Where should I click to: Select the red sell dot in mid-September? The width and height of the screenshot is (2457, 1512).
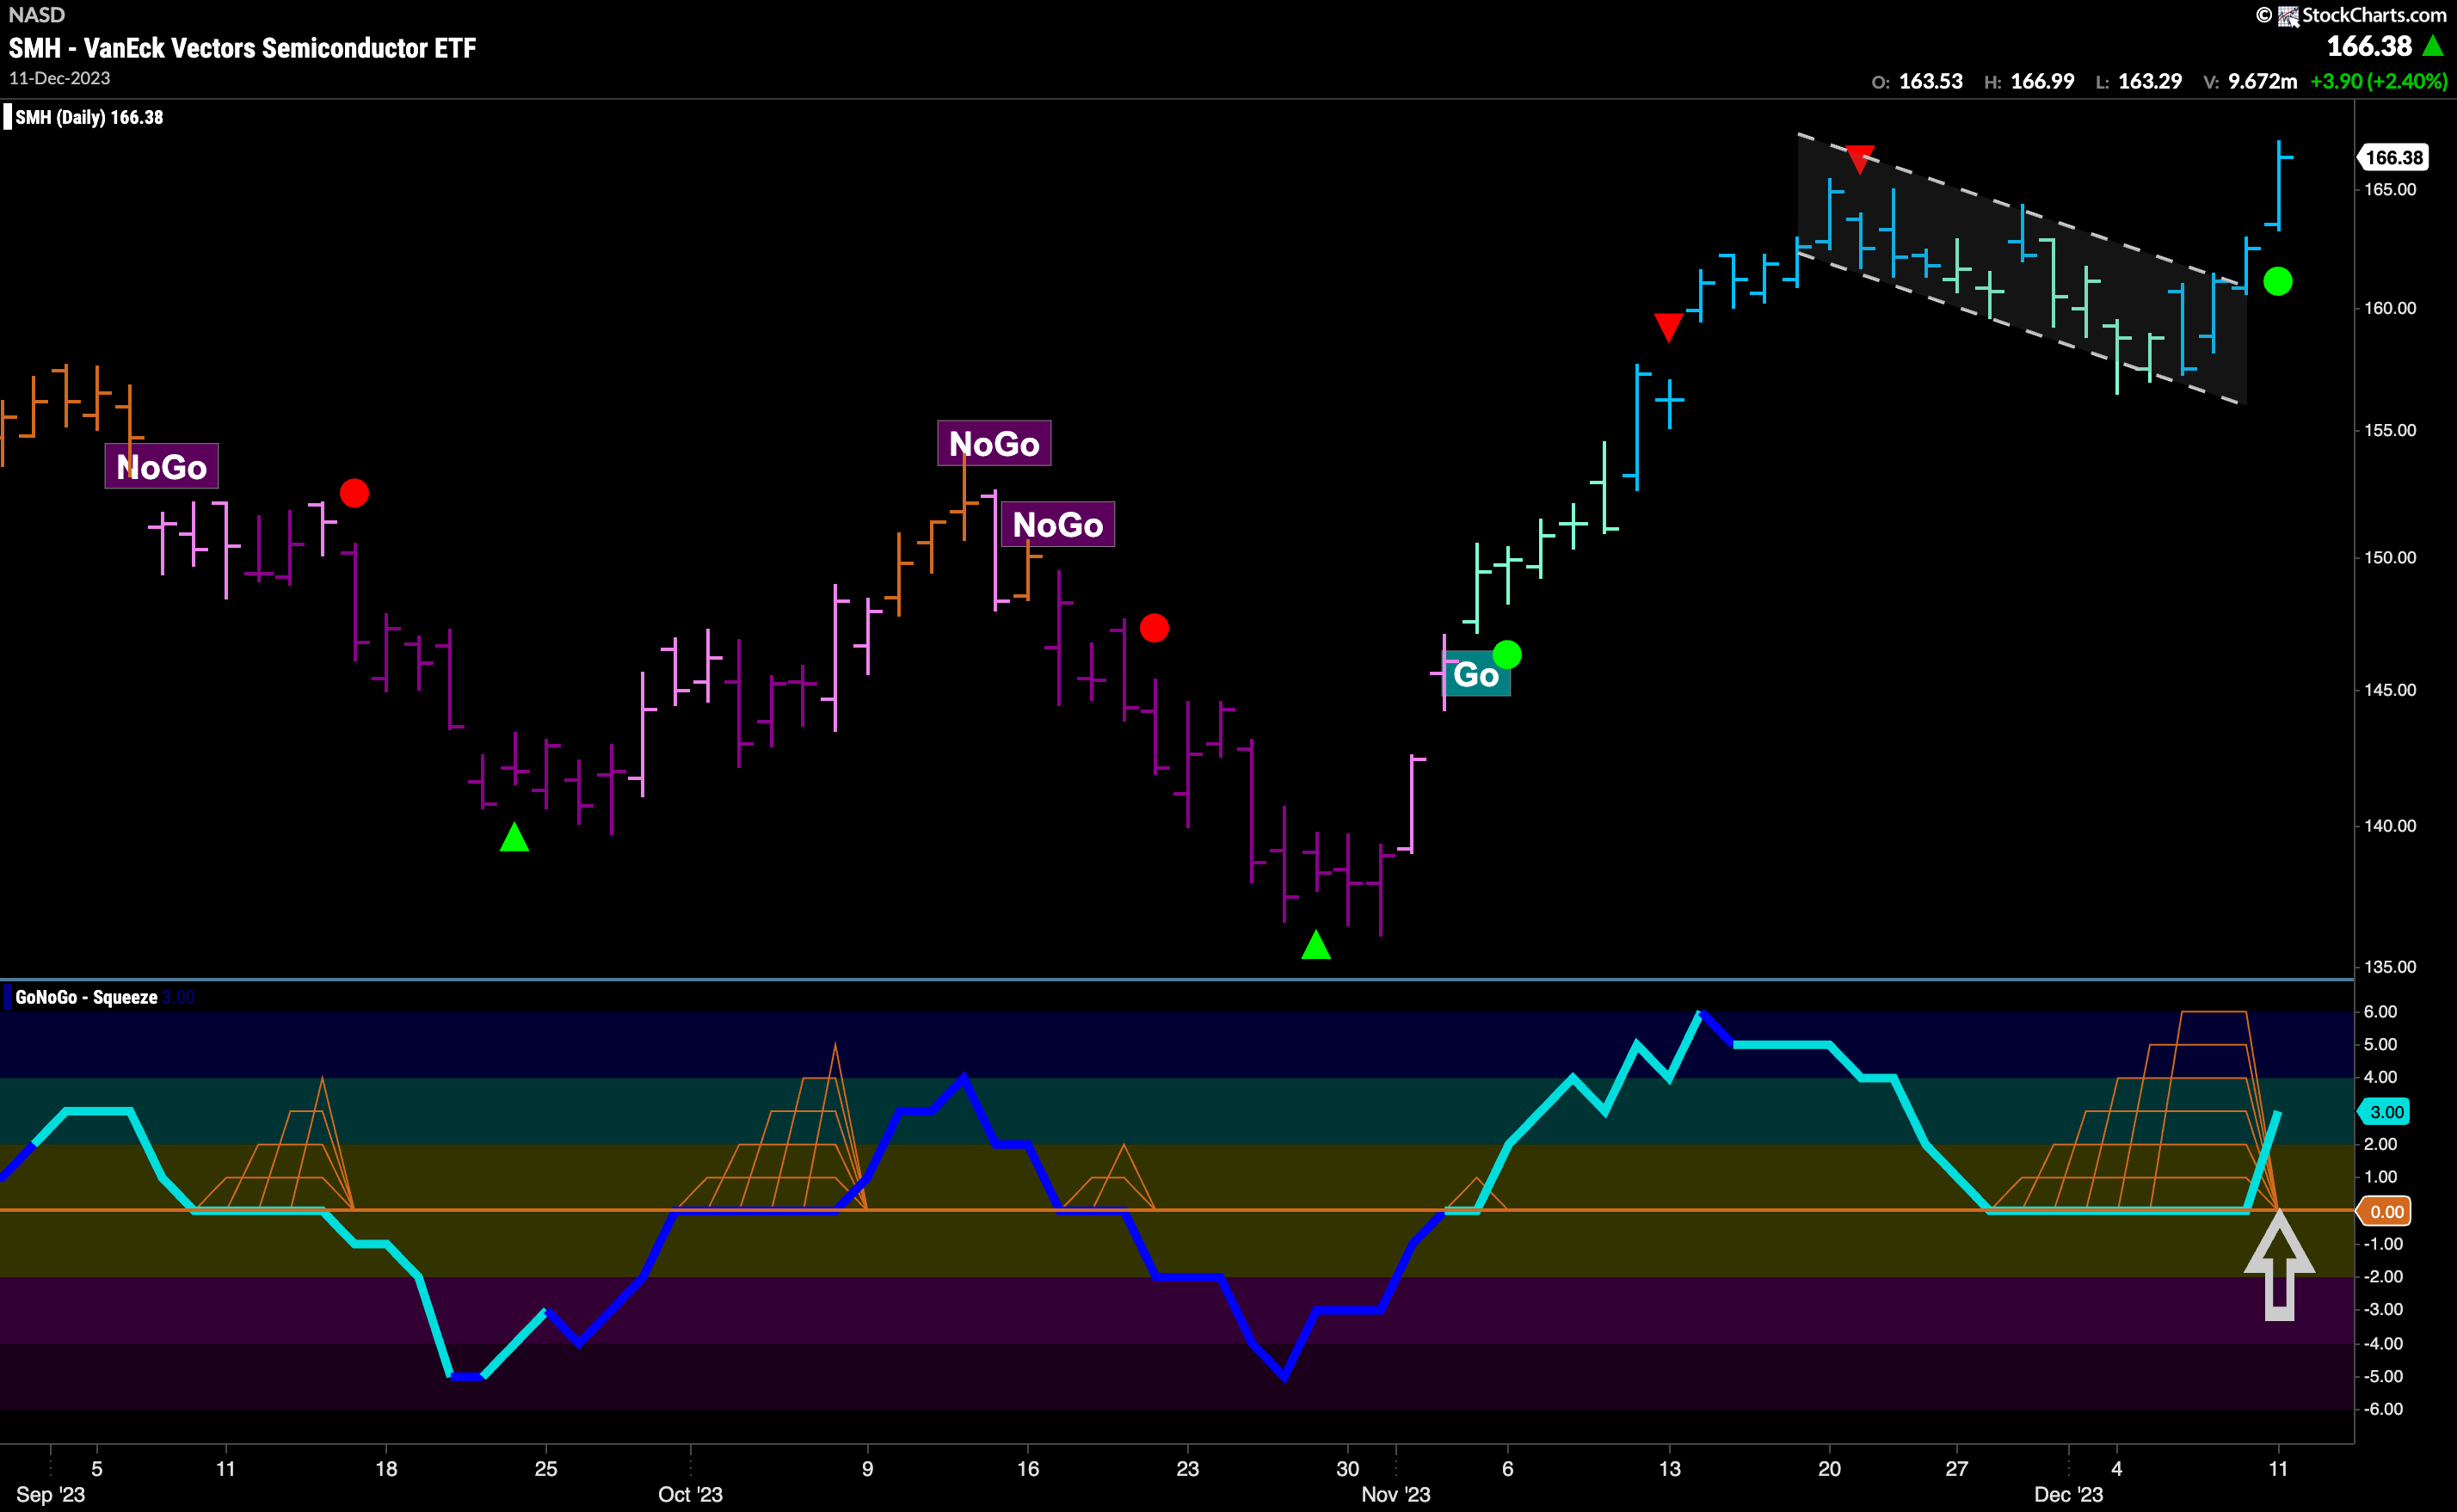354,493
